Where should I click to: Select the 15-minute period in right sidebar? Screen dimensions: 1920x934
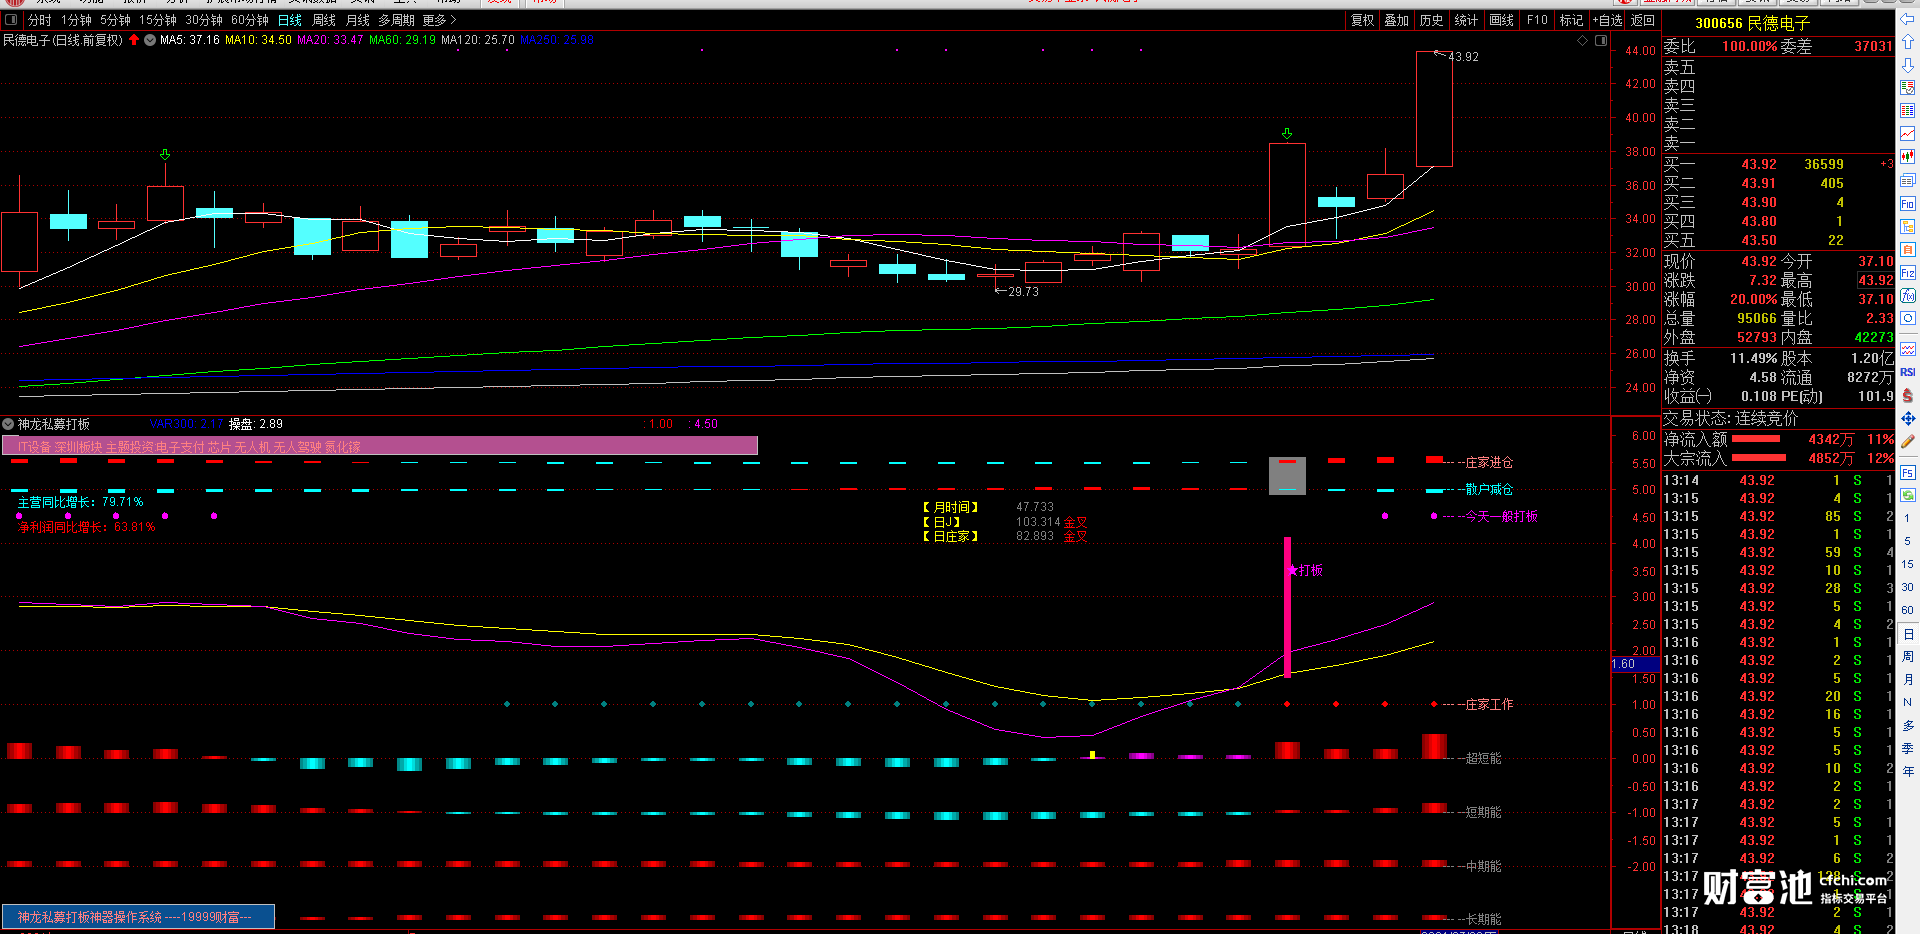(1907, 564)
